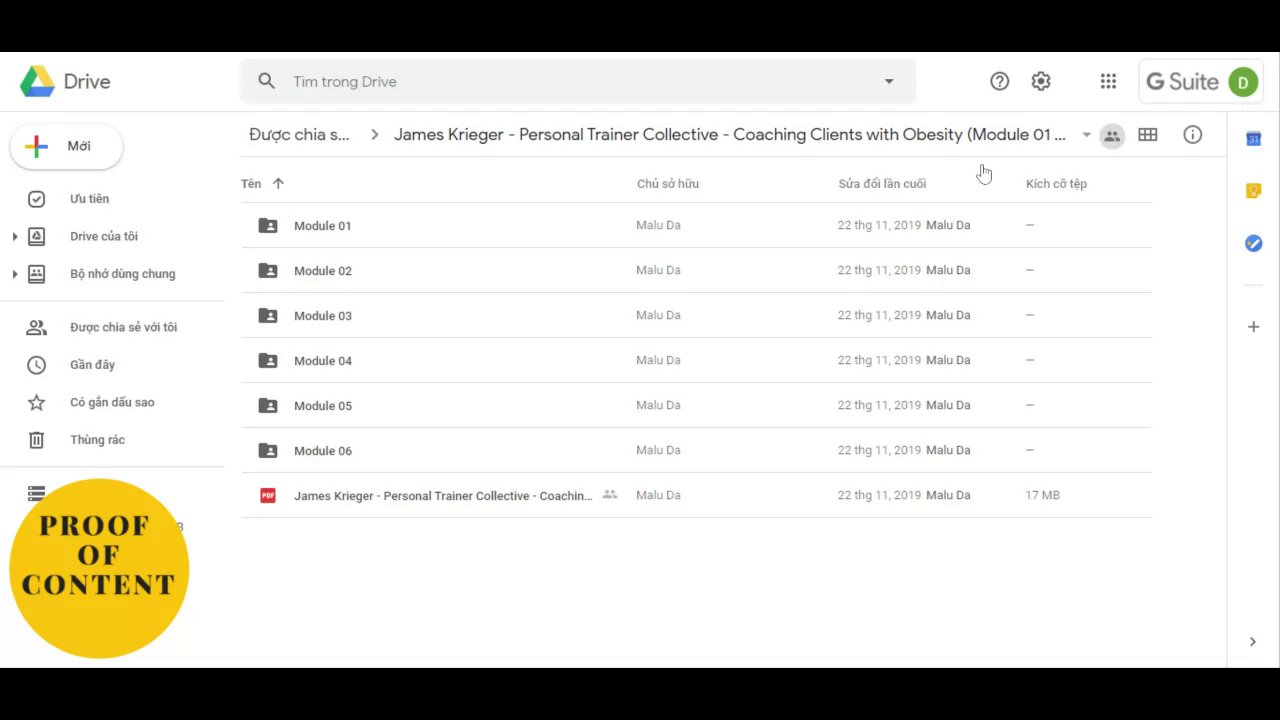1280x720 pixels.
Task: Click the shared people icon in header
Action: (1112, 136)
